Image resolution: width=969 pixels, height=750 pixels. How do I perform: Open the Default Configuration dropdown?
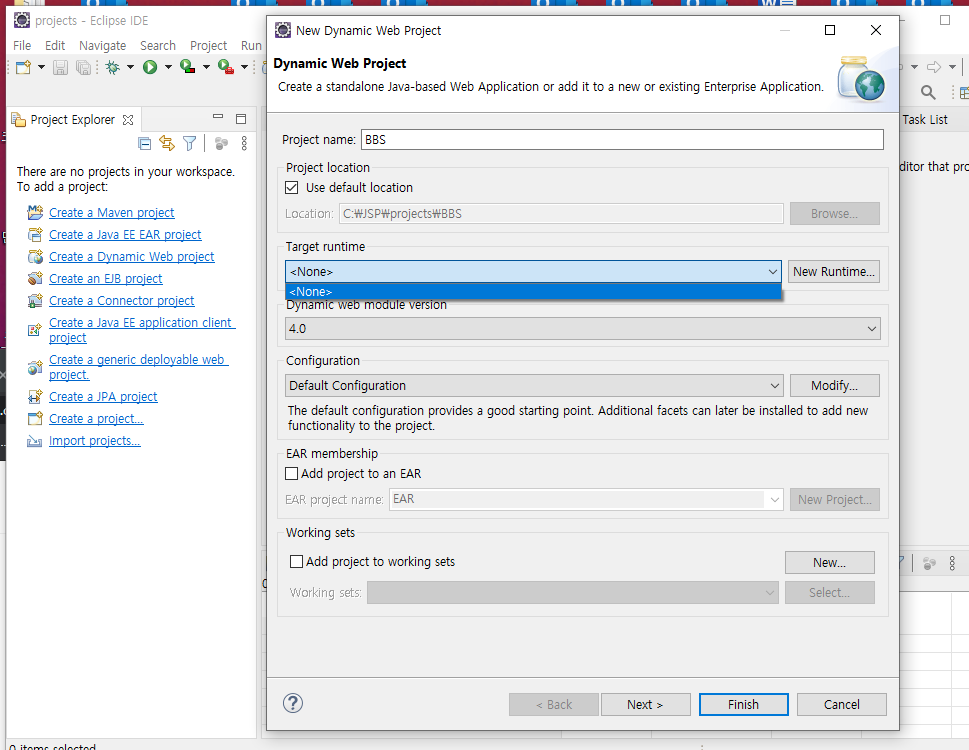click(x=534, y=386)
